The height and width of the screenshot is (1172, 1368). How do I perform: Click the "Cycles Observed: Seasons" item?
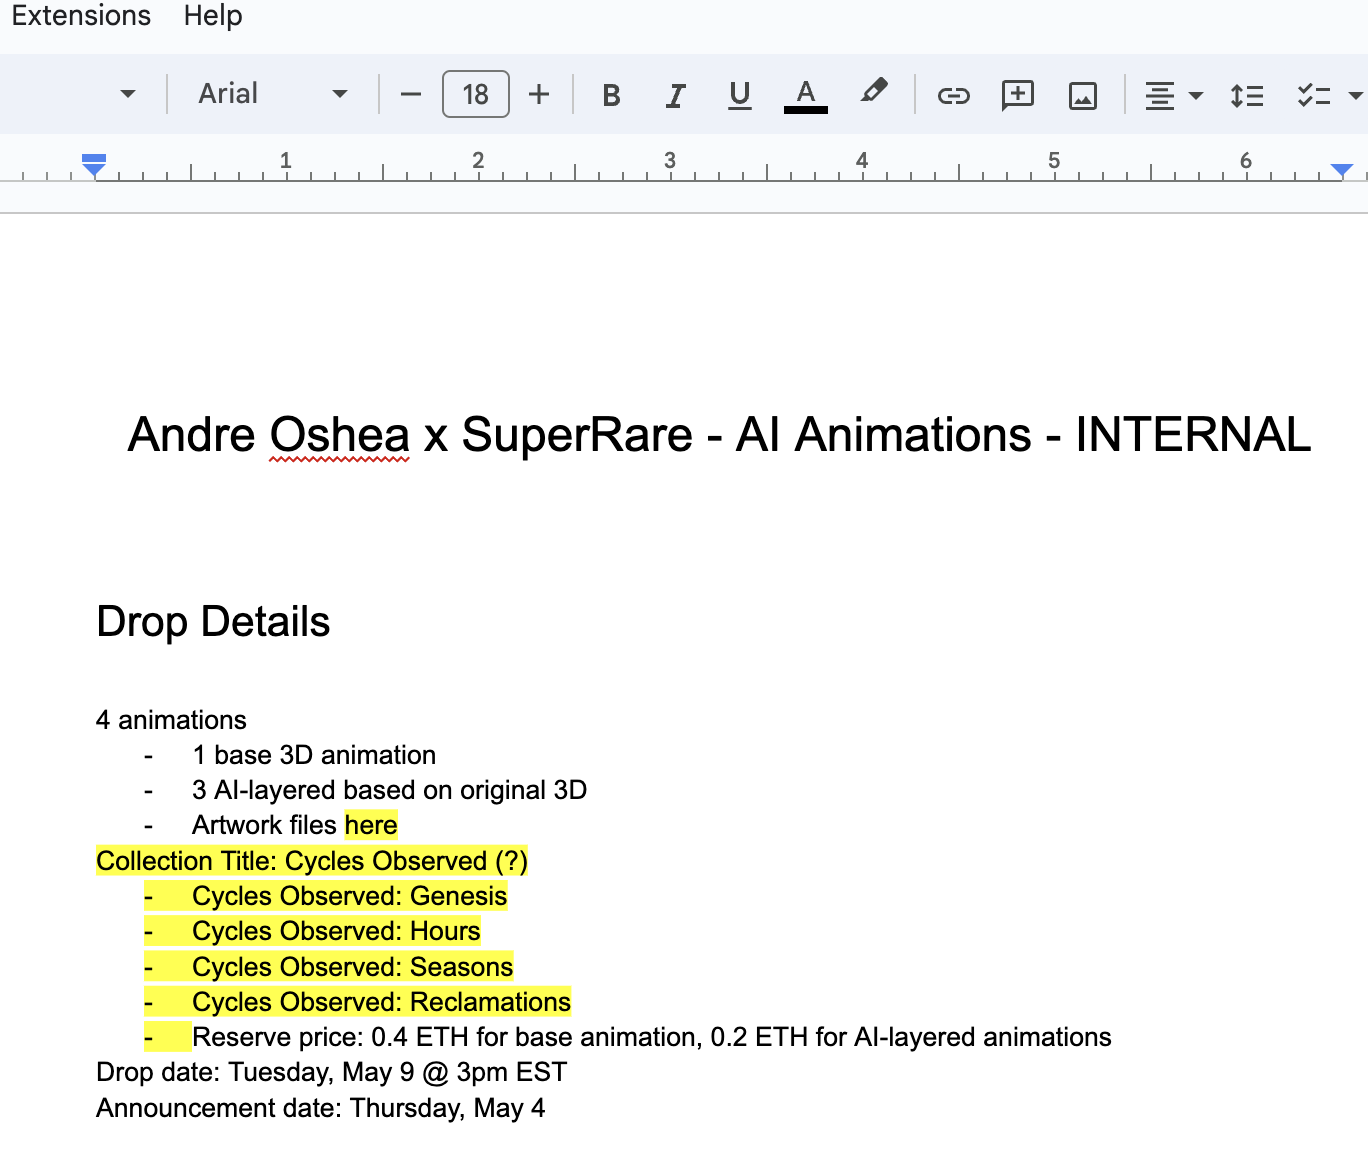[x=353, y=967]
